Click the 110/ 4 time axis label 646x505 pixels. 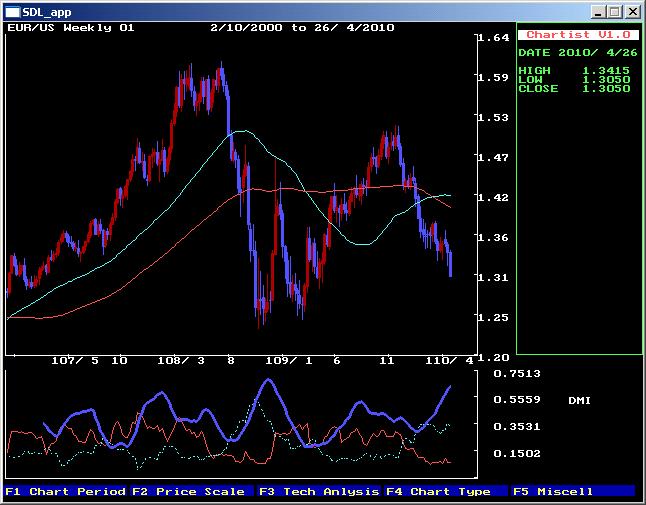pyautogui.click(x=449, y=361)
